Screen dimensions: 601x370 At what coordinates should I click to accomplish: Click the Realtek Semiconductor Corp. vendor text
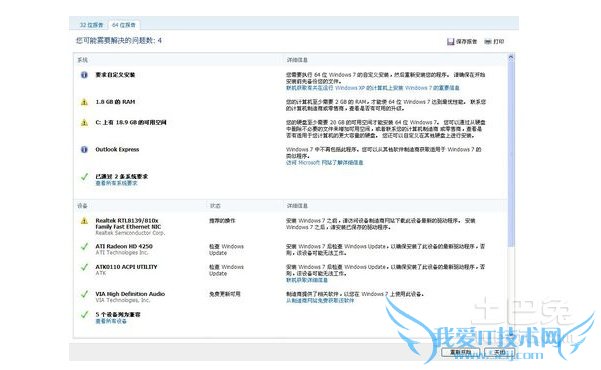point(130,233)
